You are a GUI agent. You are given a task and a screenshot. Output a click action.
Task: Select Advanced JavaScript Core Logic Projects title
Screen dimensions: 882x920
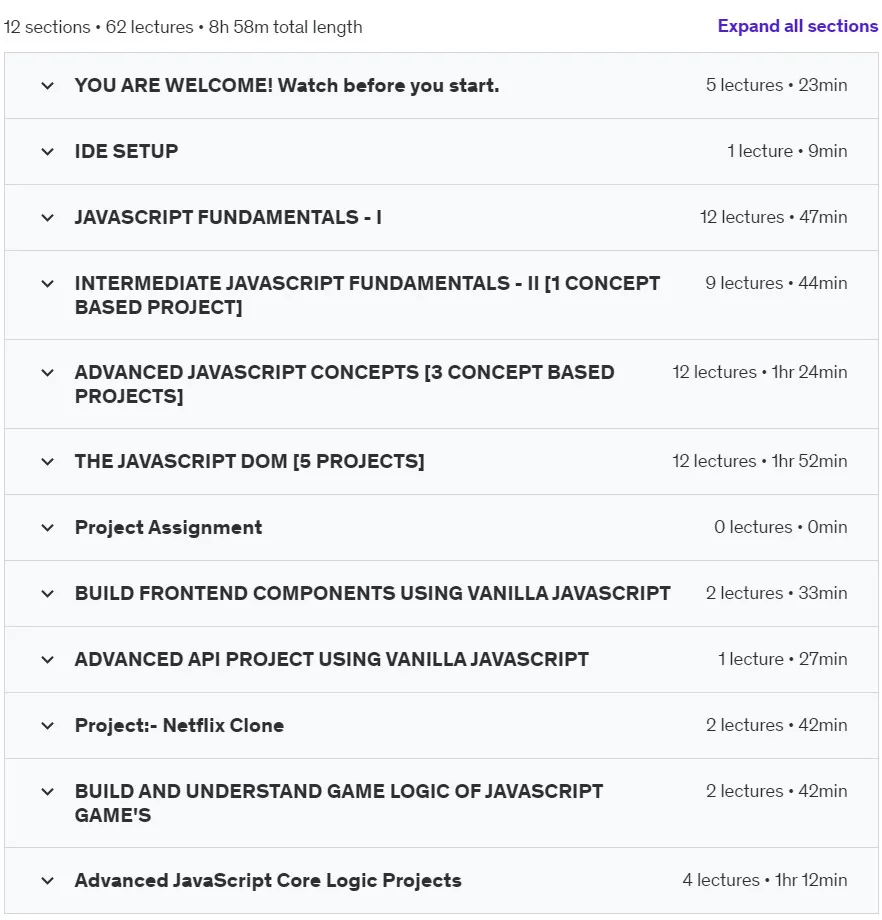pos(268,881)
